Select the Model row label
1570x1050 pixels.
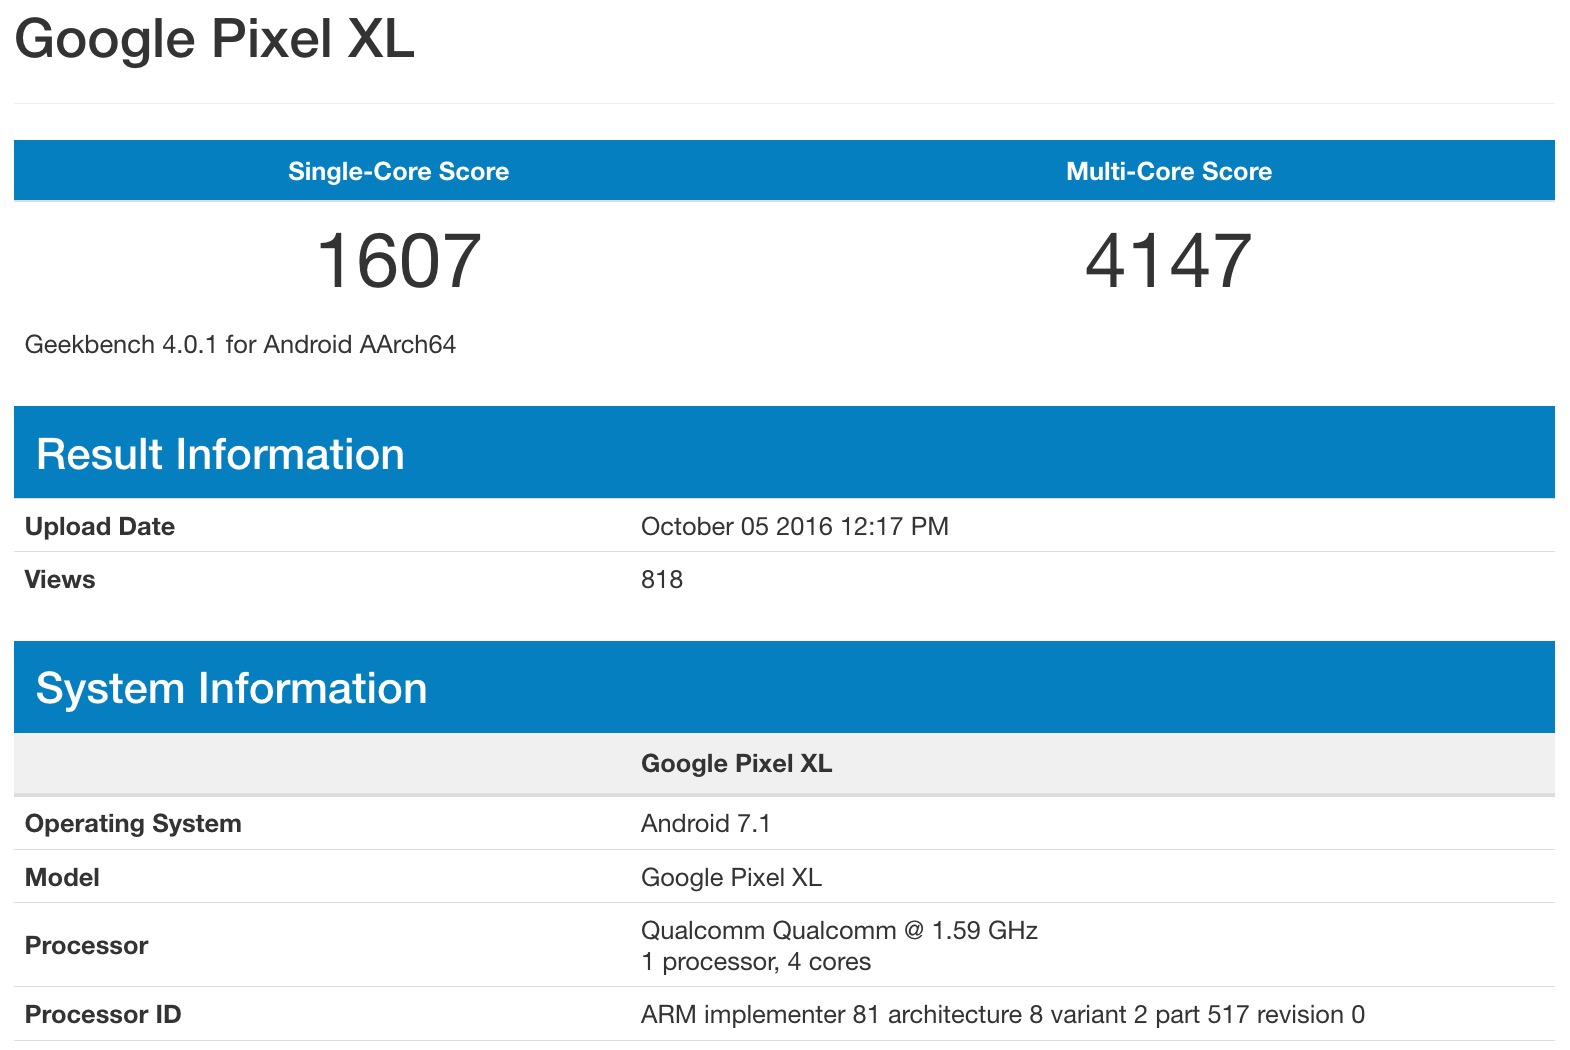click(62, 878)
